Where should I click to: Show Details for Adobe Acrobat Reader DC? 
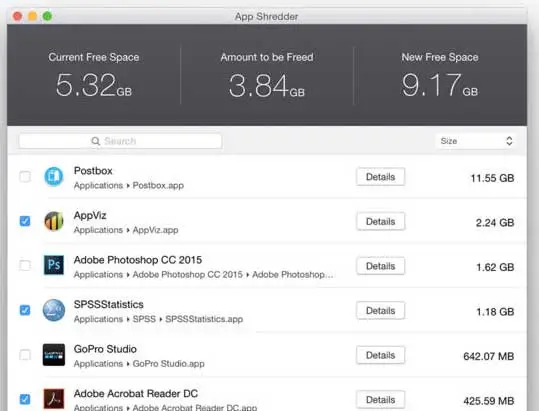click(381, 400)
